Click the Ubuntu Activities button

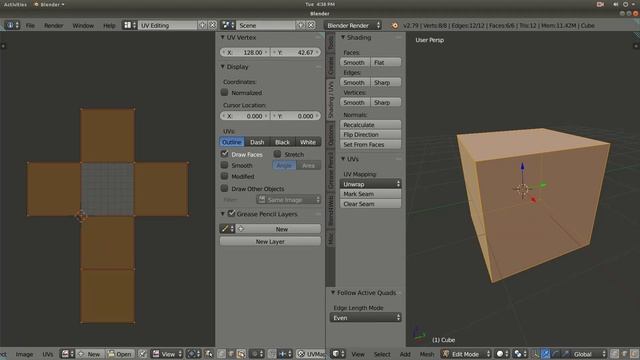[x=15, y=4]
